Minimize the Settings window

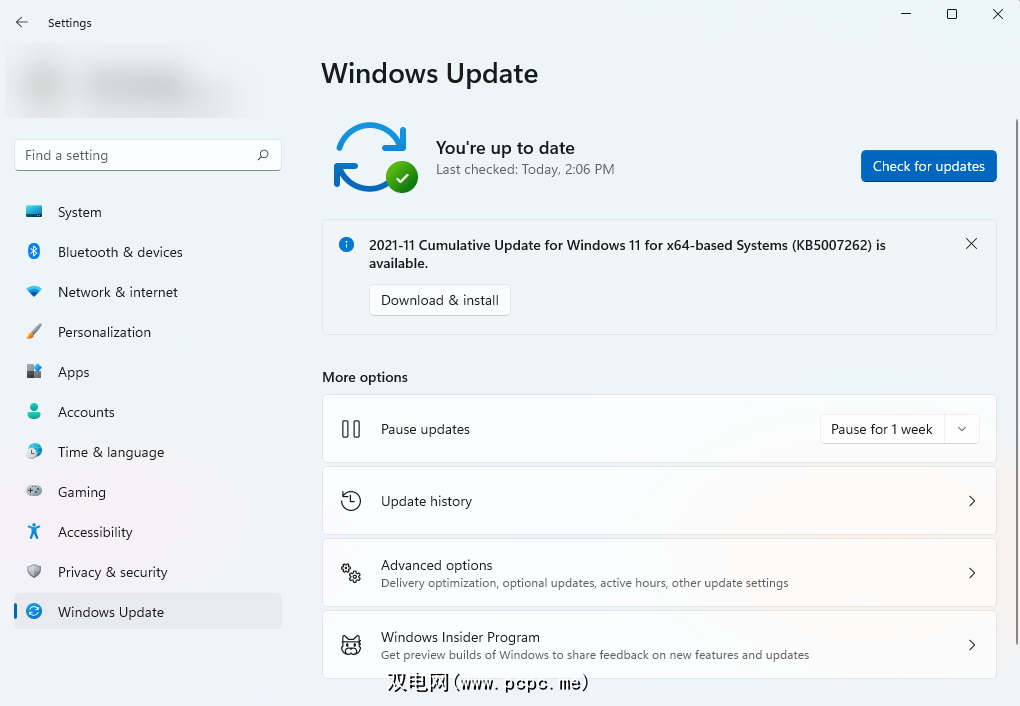(x=906, y=14)
